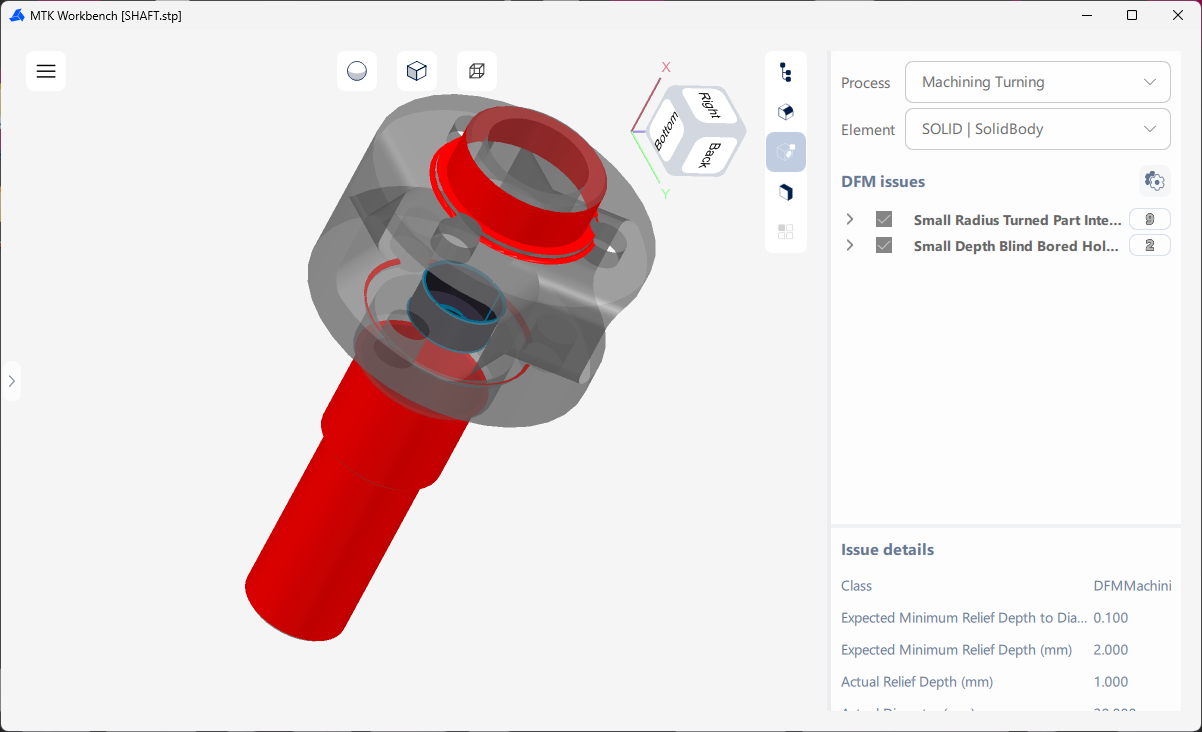This screenshot has width=1202, height=732.
Task: Uncheck Small Radius Turned Part issue checkbox
Action: [x=884, y=219]
